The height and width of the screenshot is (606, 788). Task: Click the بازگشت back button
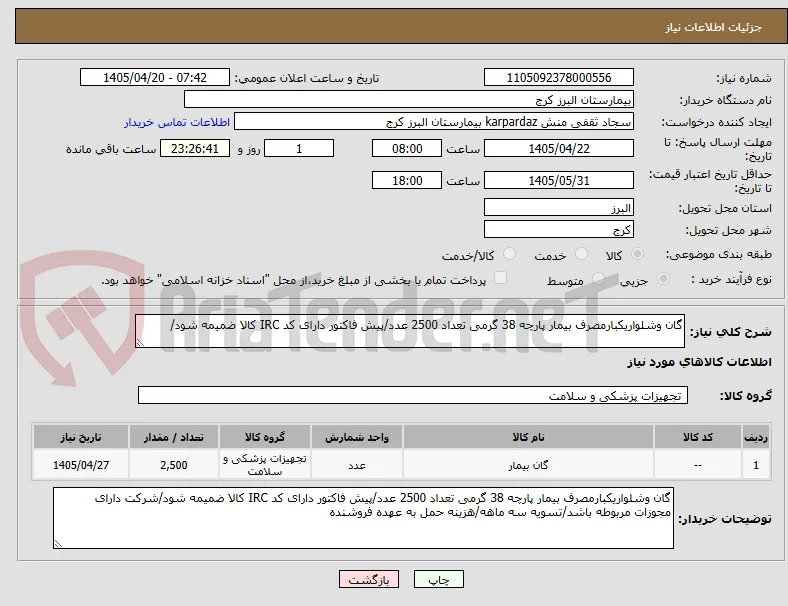coord(369,579)
